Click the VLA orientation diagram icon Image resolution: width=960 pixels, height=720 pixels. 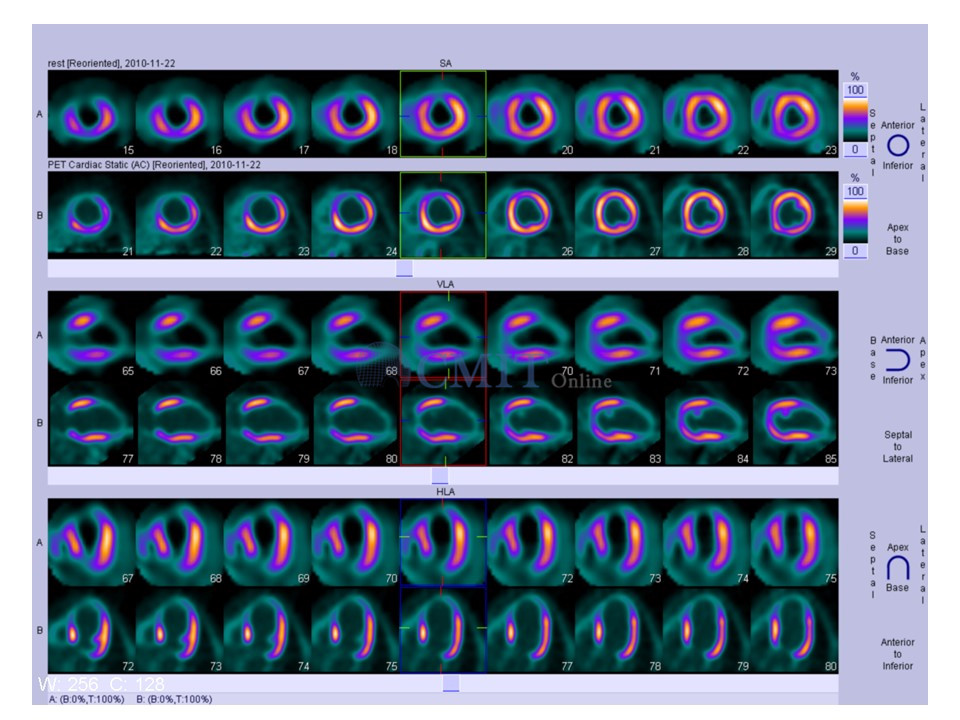coord(898,360)
